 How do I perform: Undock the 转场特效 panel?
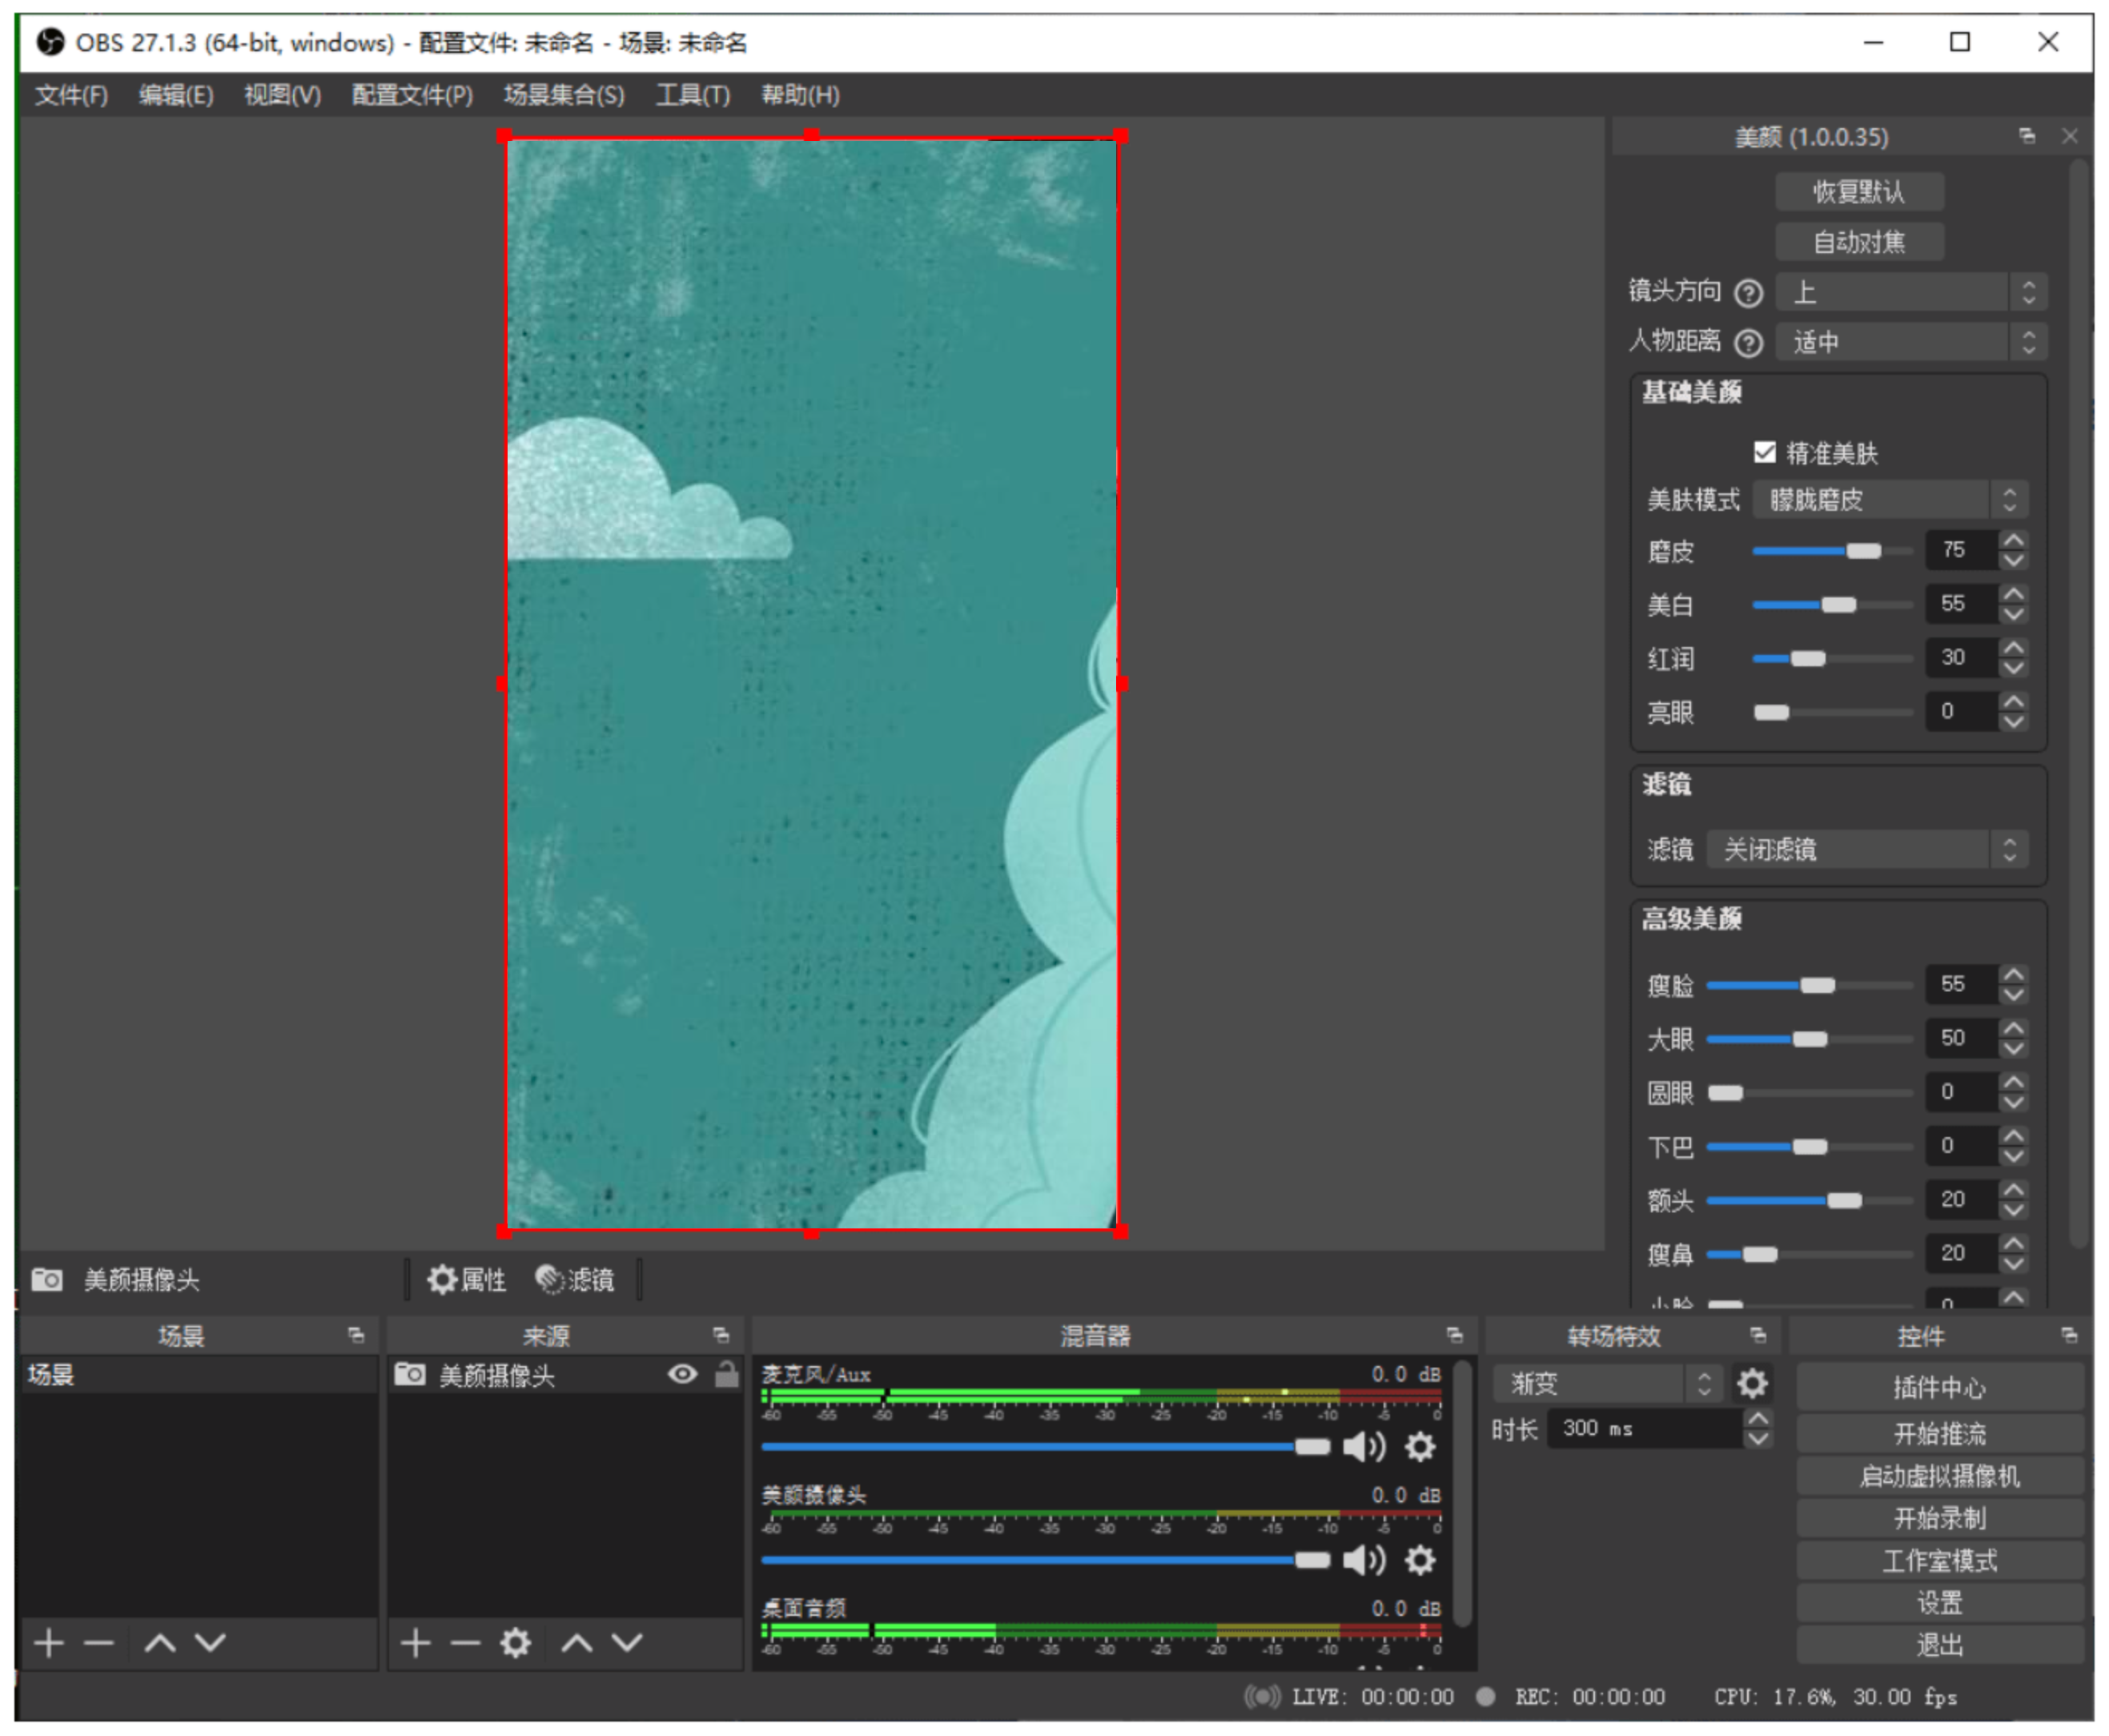point(1759,1336)
